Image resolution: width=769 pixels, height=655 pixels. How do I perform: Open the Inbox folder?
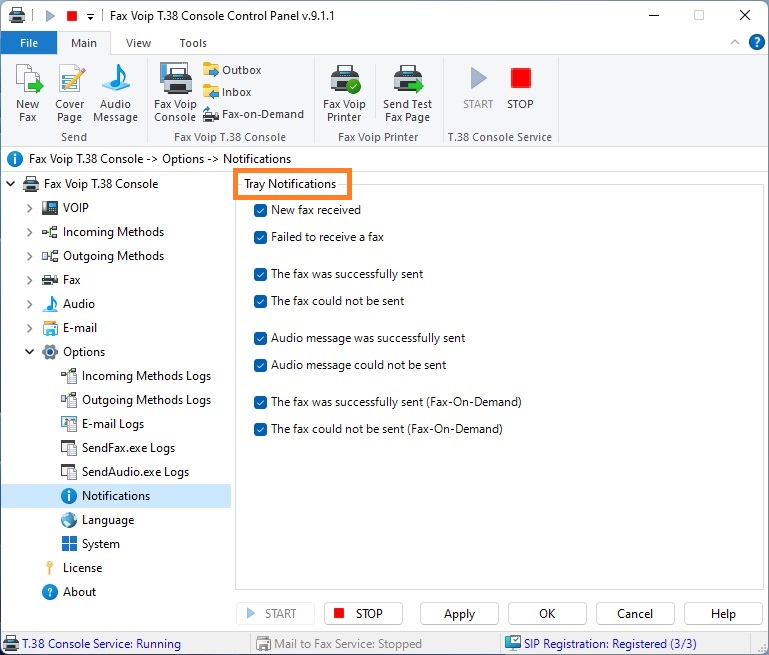coord(227,92)
